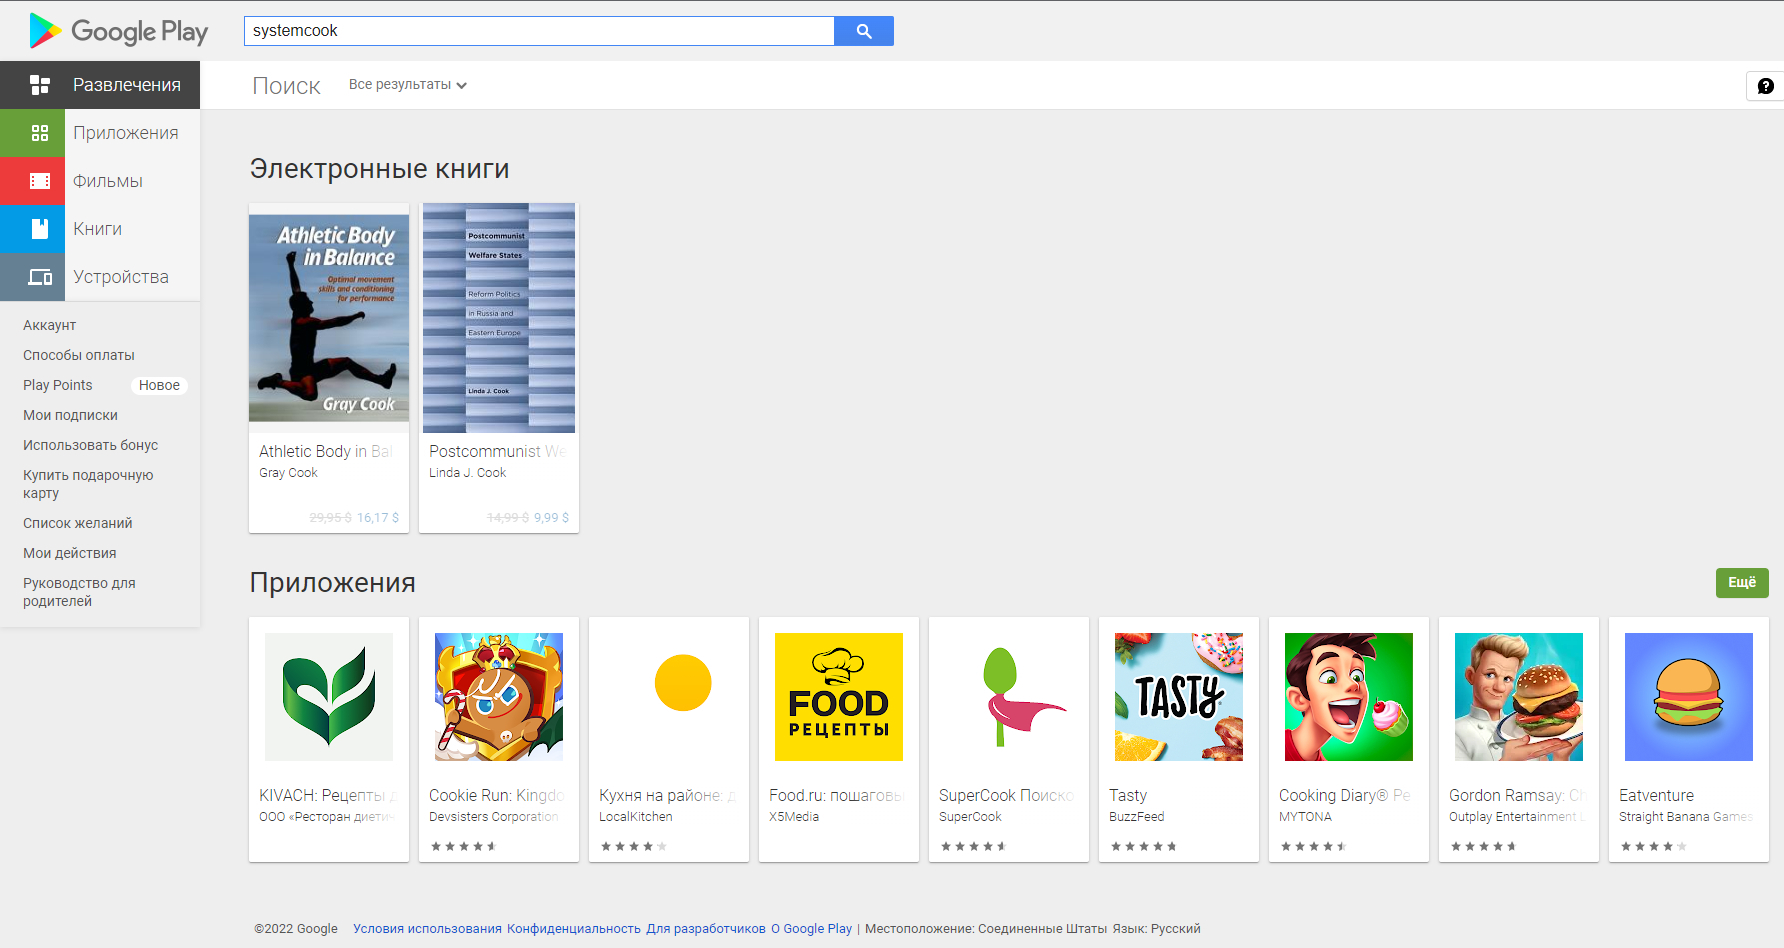Viewport: 1784px width, 948px height.
Task: Open the Кухня на районе app icon
Action: (x=669, y=697)
